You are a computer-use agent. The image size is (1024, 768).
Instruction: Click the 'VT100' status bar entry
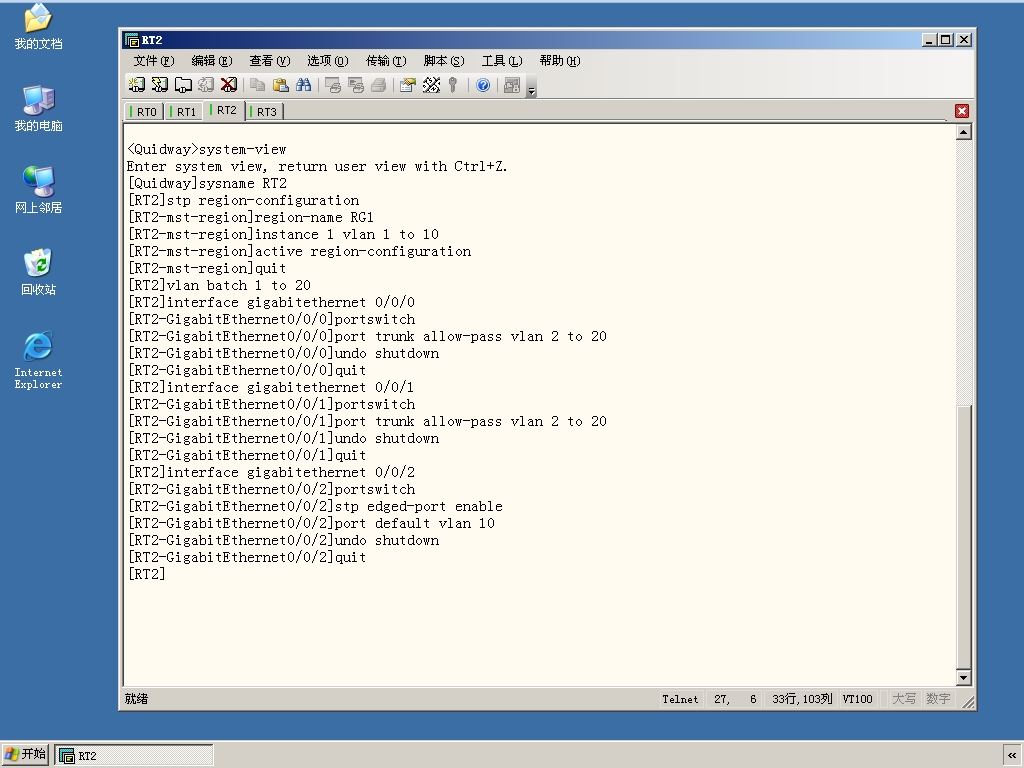pos(857,699)
